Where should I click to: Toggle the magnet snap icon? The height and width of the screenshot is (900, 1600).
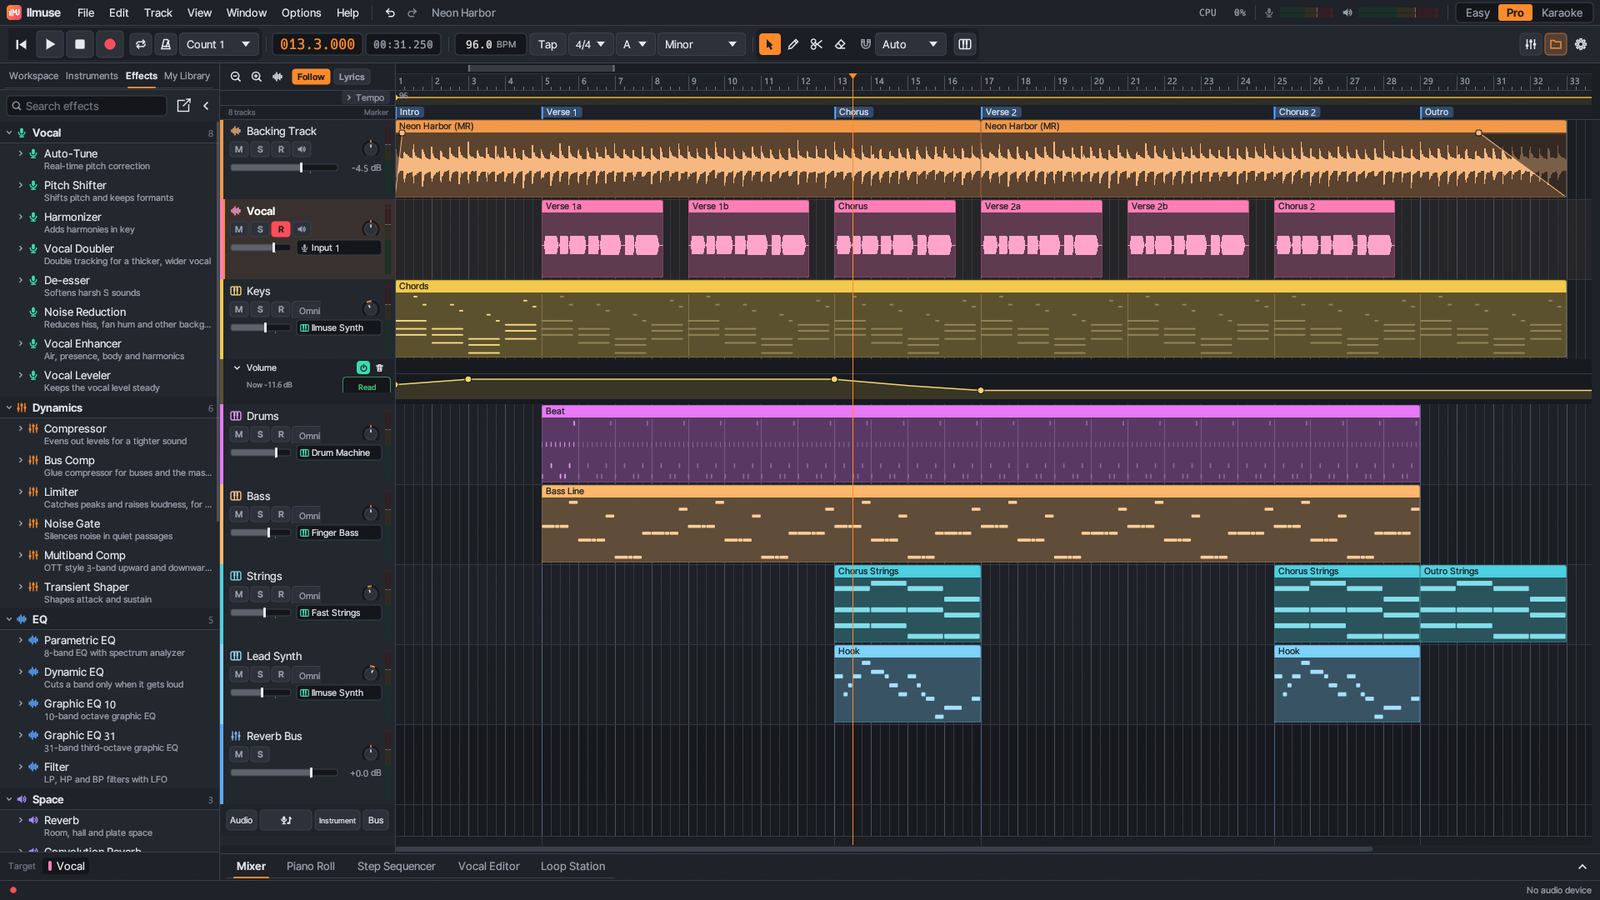click(865, 44)
